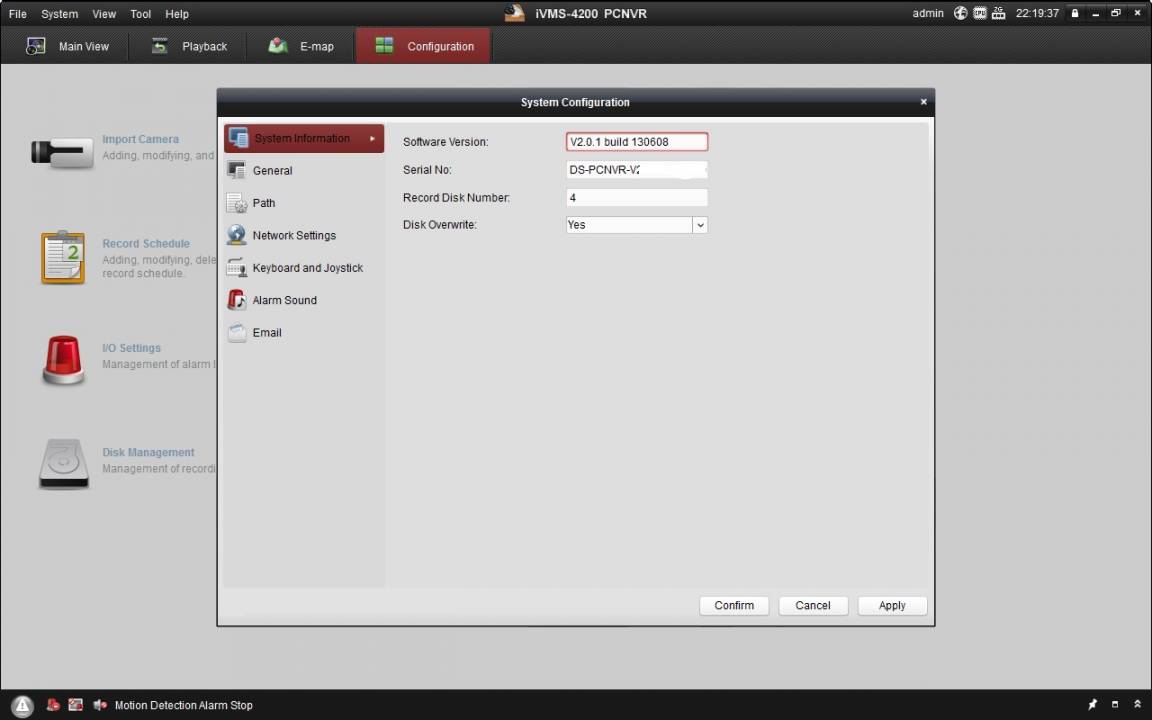The image size is (1152, 720).
Task: Click the CPU usage icon
Action: click(979, 13)
